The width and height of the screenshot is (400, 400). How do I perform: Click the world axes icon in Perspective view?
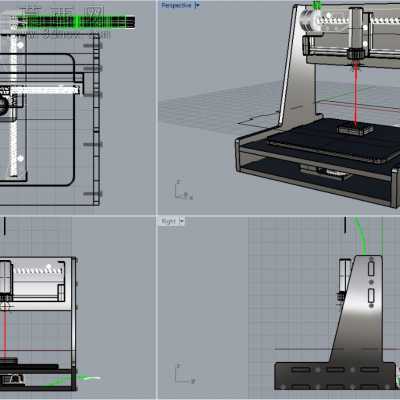click(184, 190)
